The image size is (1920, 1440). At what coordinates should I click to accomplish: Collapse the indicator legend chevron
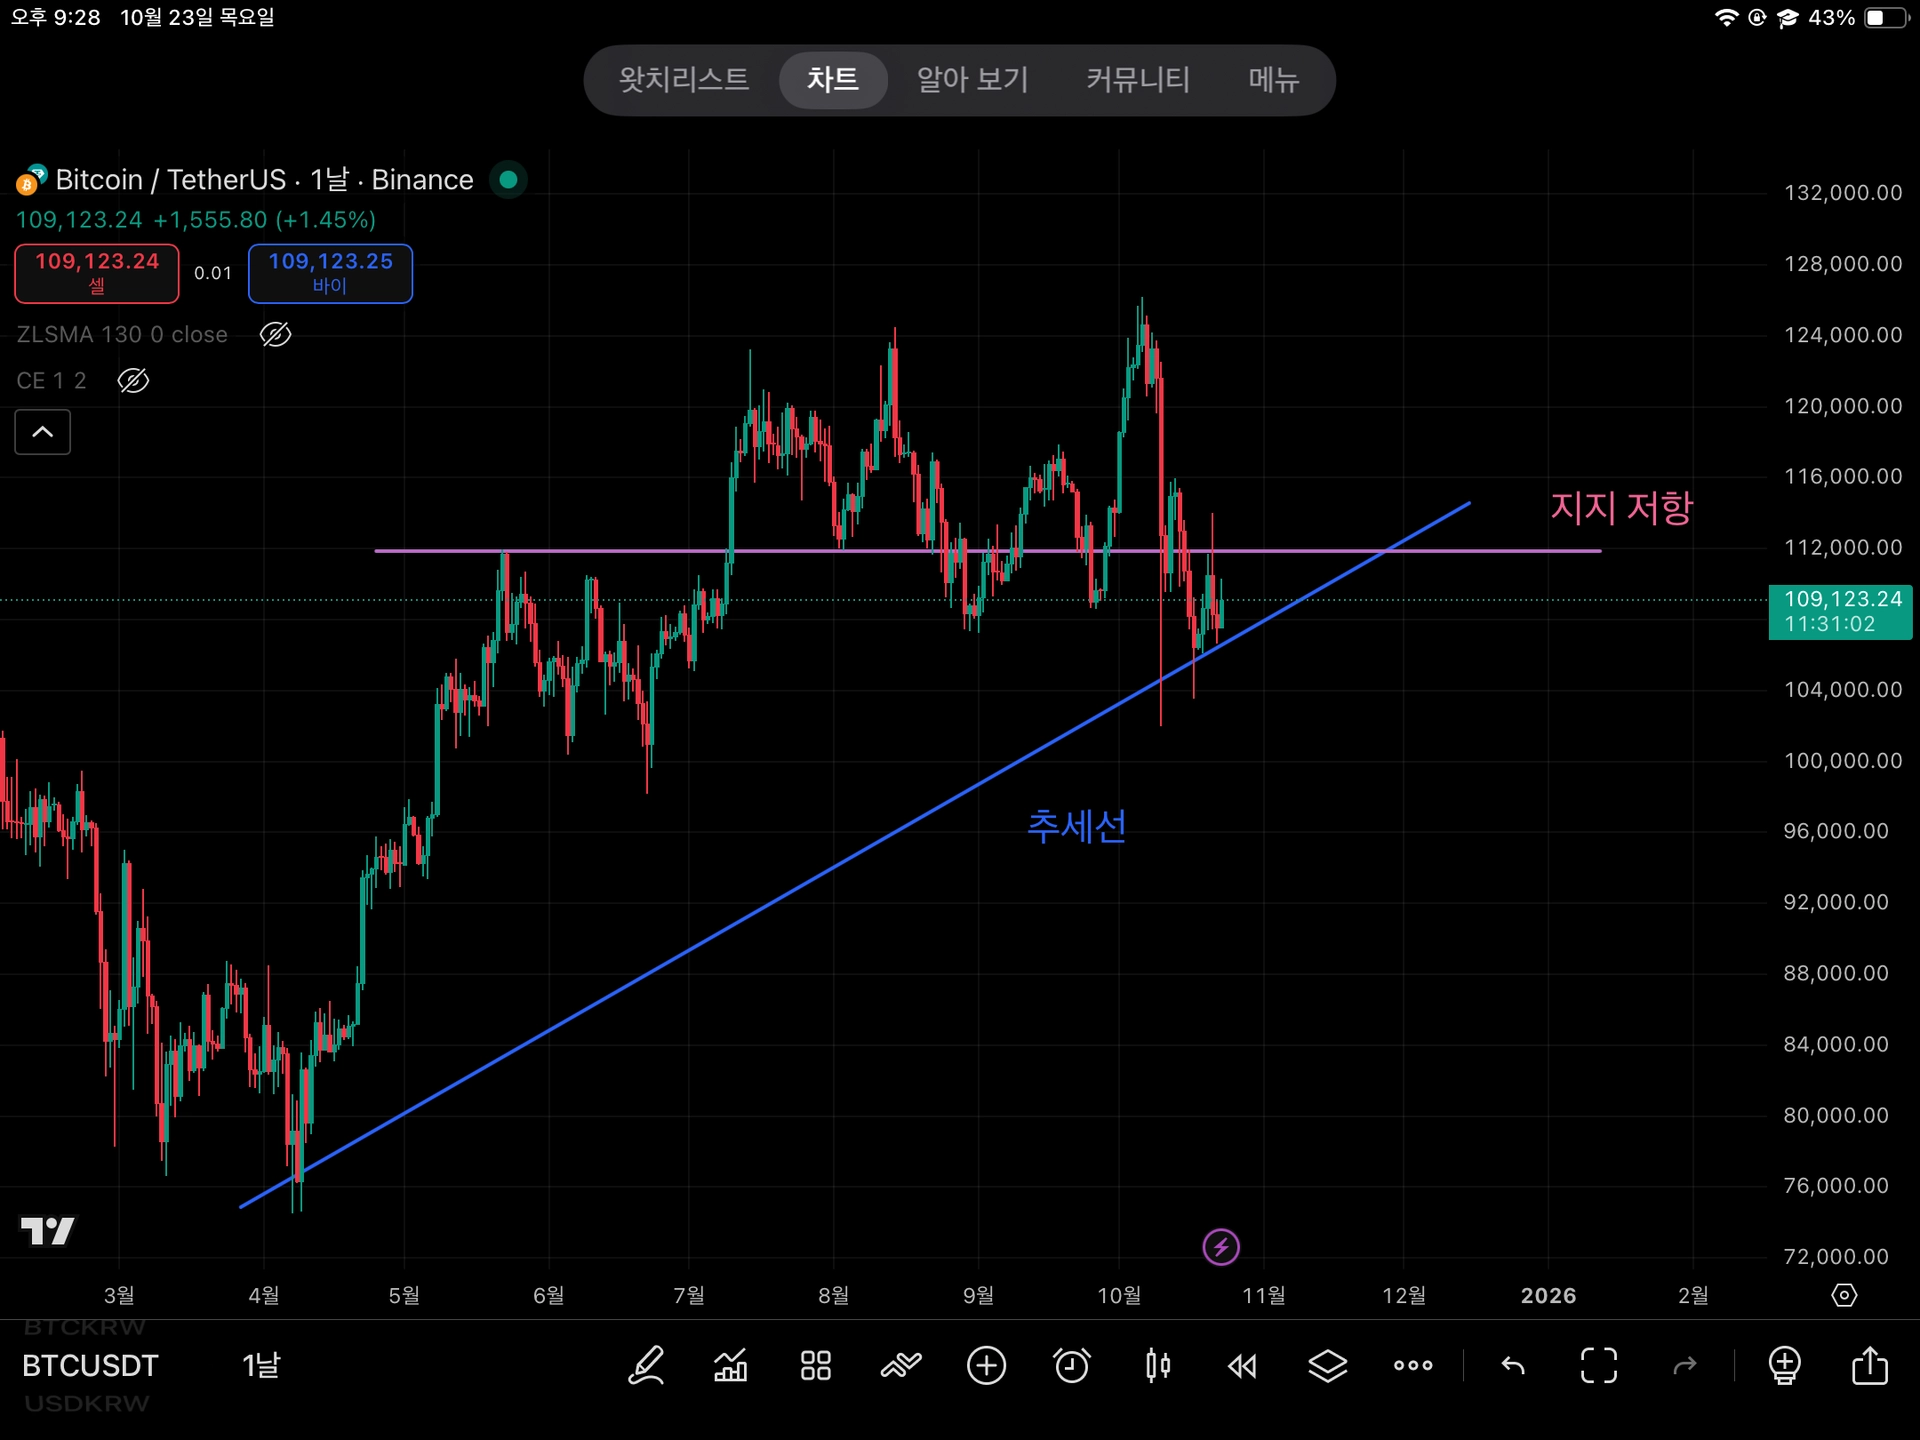[x=43, y=432]
